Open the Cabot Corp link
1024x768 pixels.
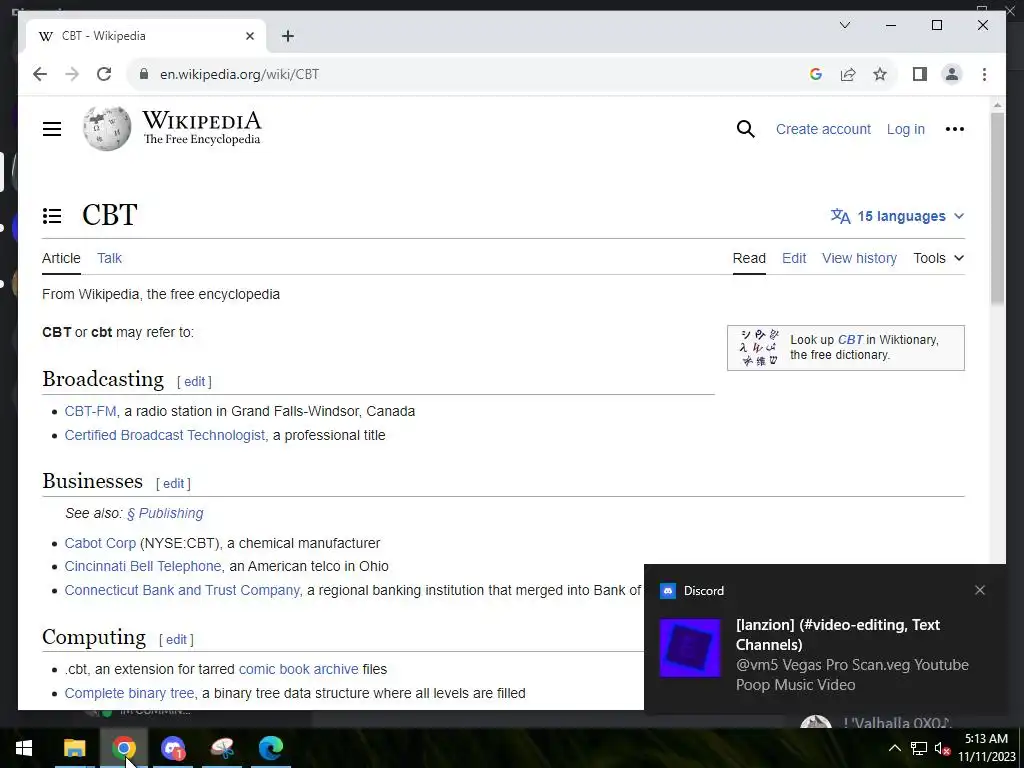pyautogui.click(x=100, y=543)
